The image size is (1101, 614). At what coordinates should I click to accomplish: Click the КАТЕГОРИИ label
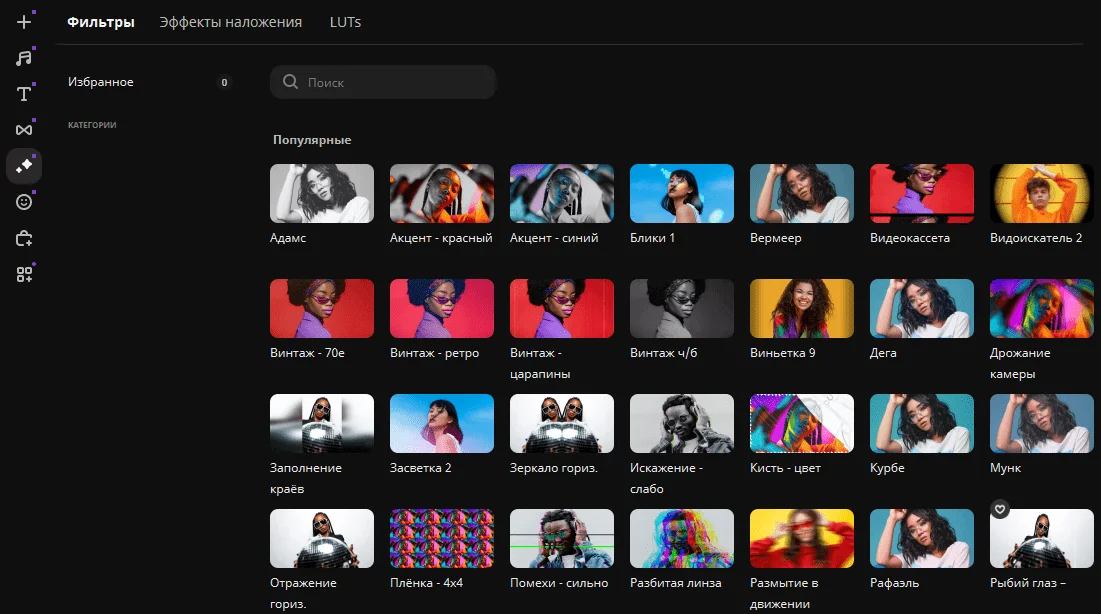coord(92,125)
